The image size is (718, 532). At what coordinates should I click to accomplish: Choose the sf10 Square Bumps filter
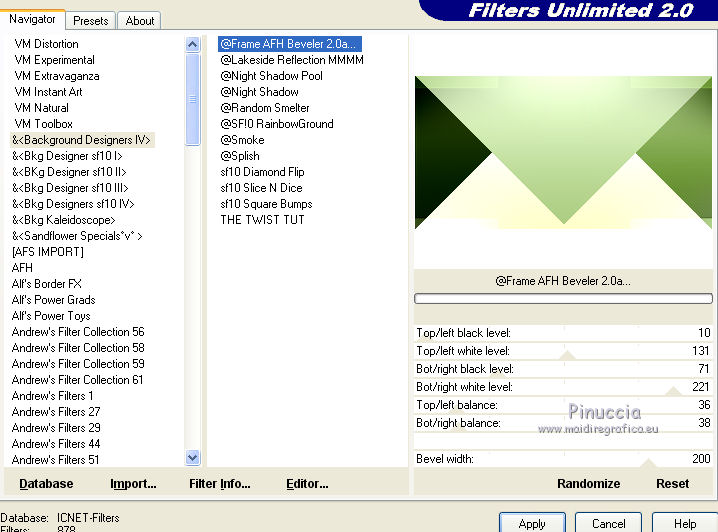266,204
